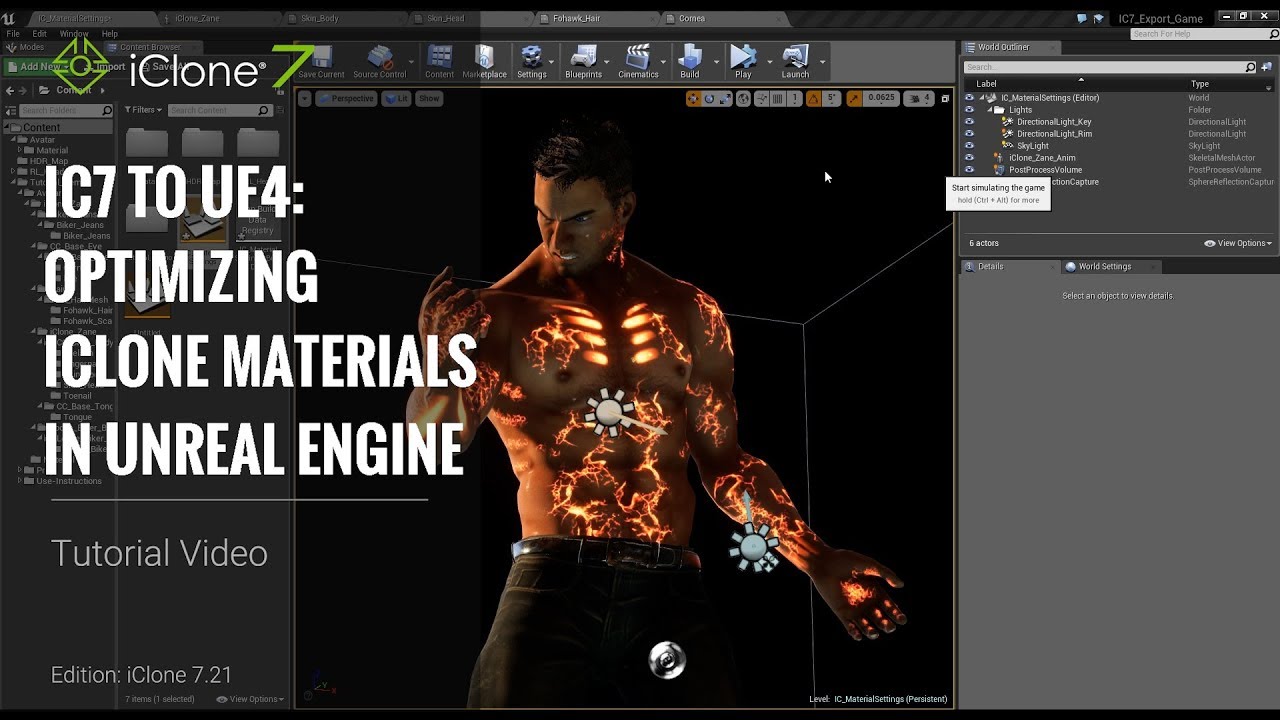
Task: Click the viewport Show button
Action: click(429, 98)
